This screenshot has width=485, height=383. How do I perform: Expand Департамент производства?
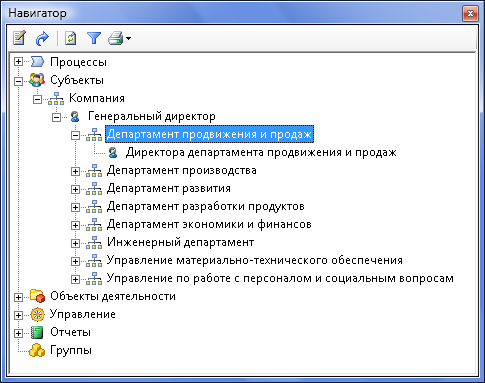coord(76,171)
